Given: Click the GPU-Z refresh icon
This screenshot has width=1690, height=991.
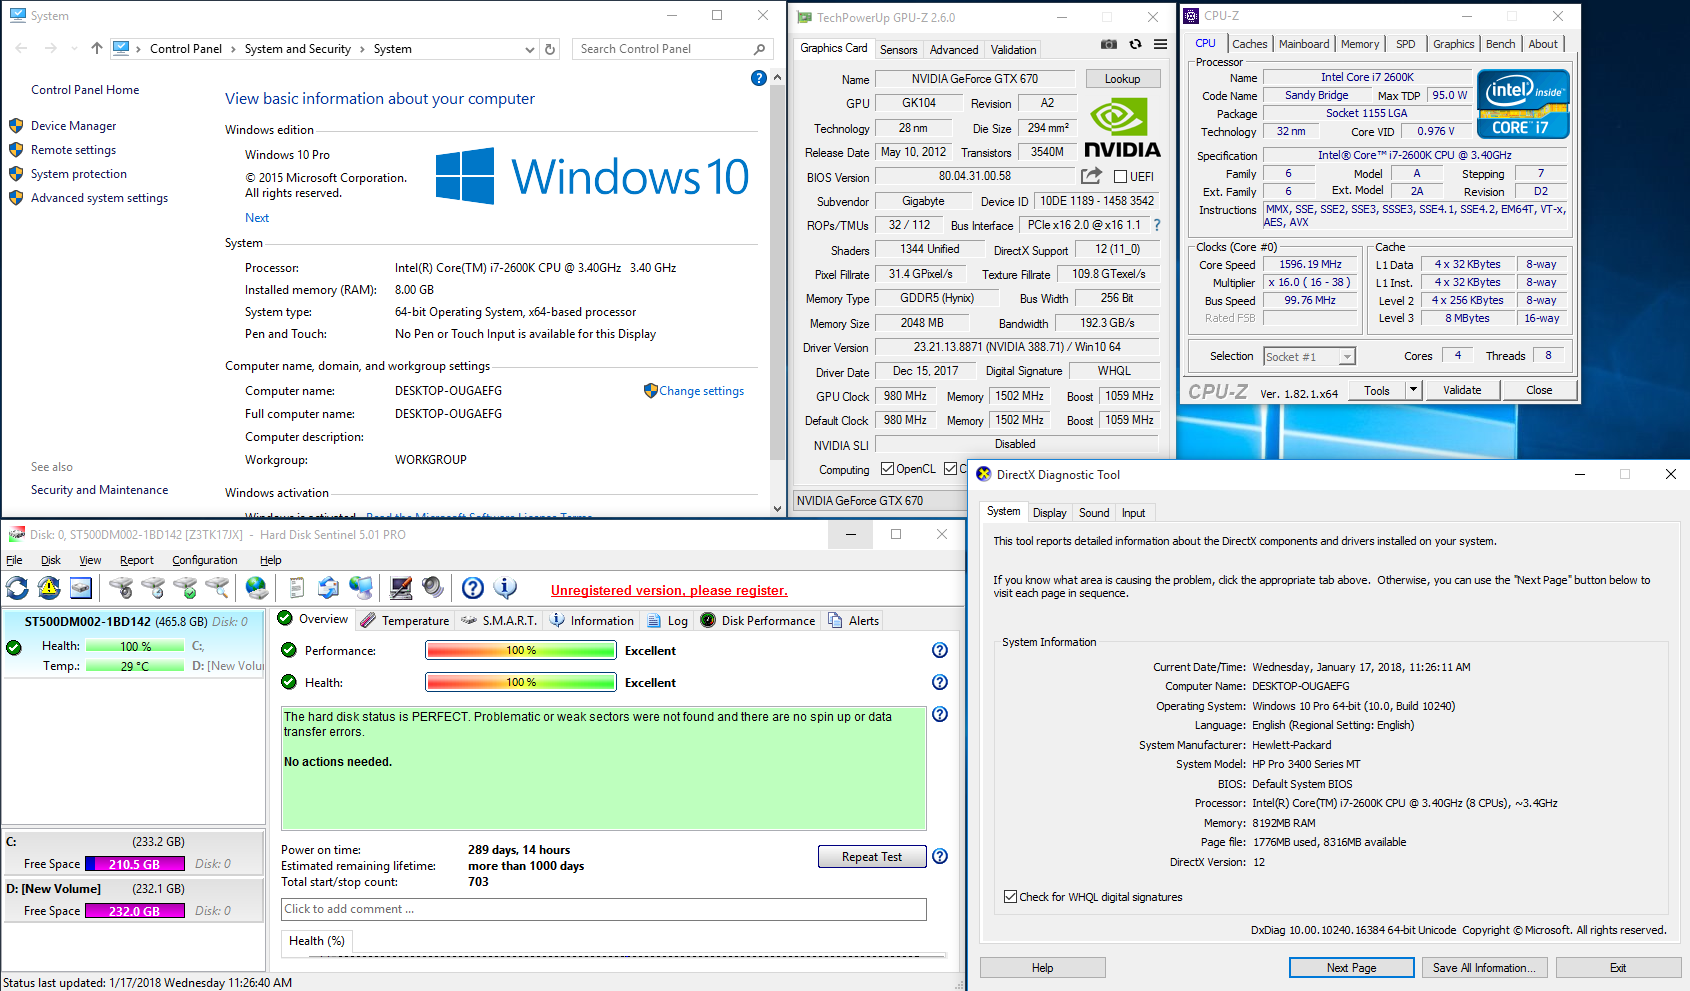Looking at the screenshot, I should click(x=1135, y=44).
